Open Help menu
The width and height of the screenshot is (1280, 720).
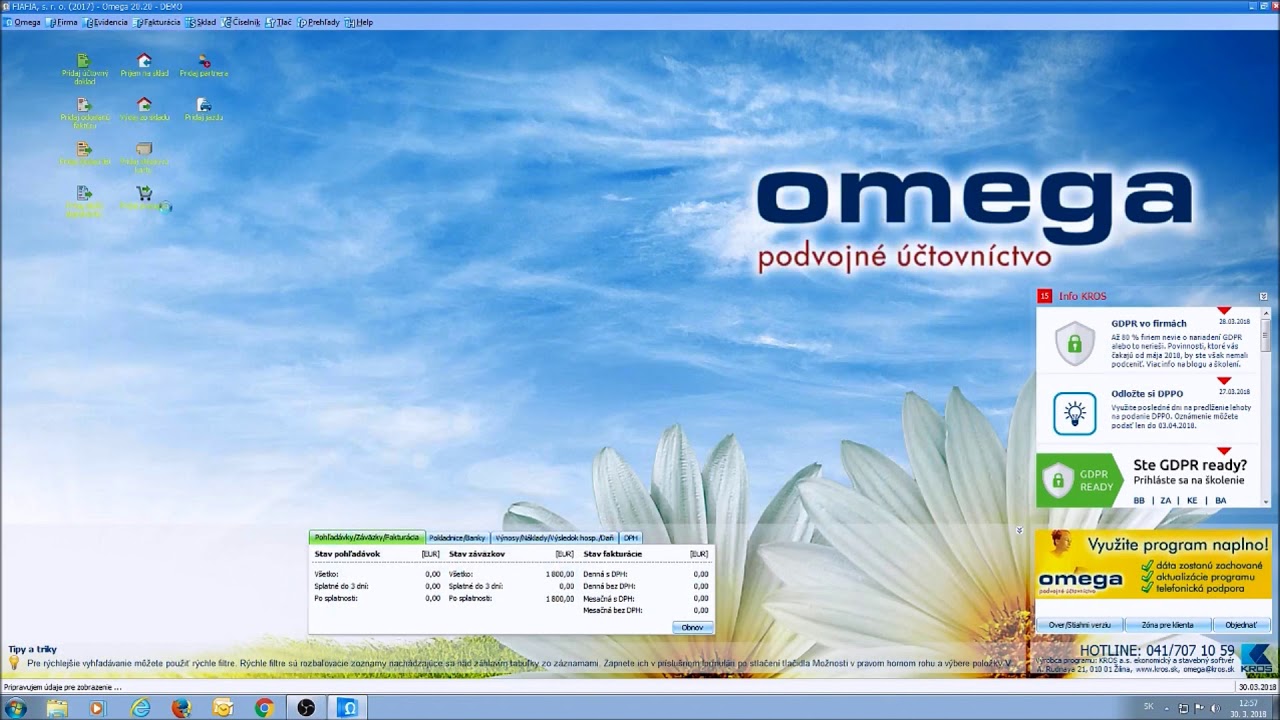point(359,22)
